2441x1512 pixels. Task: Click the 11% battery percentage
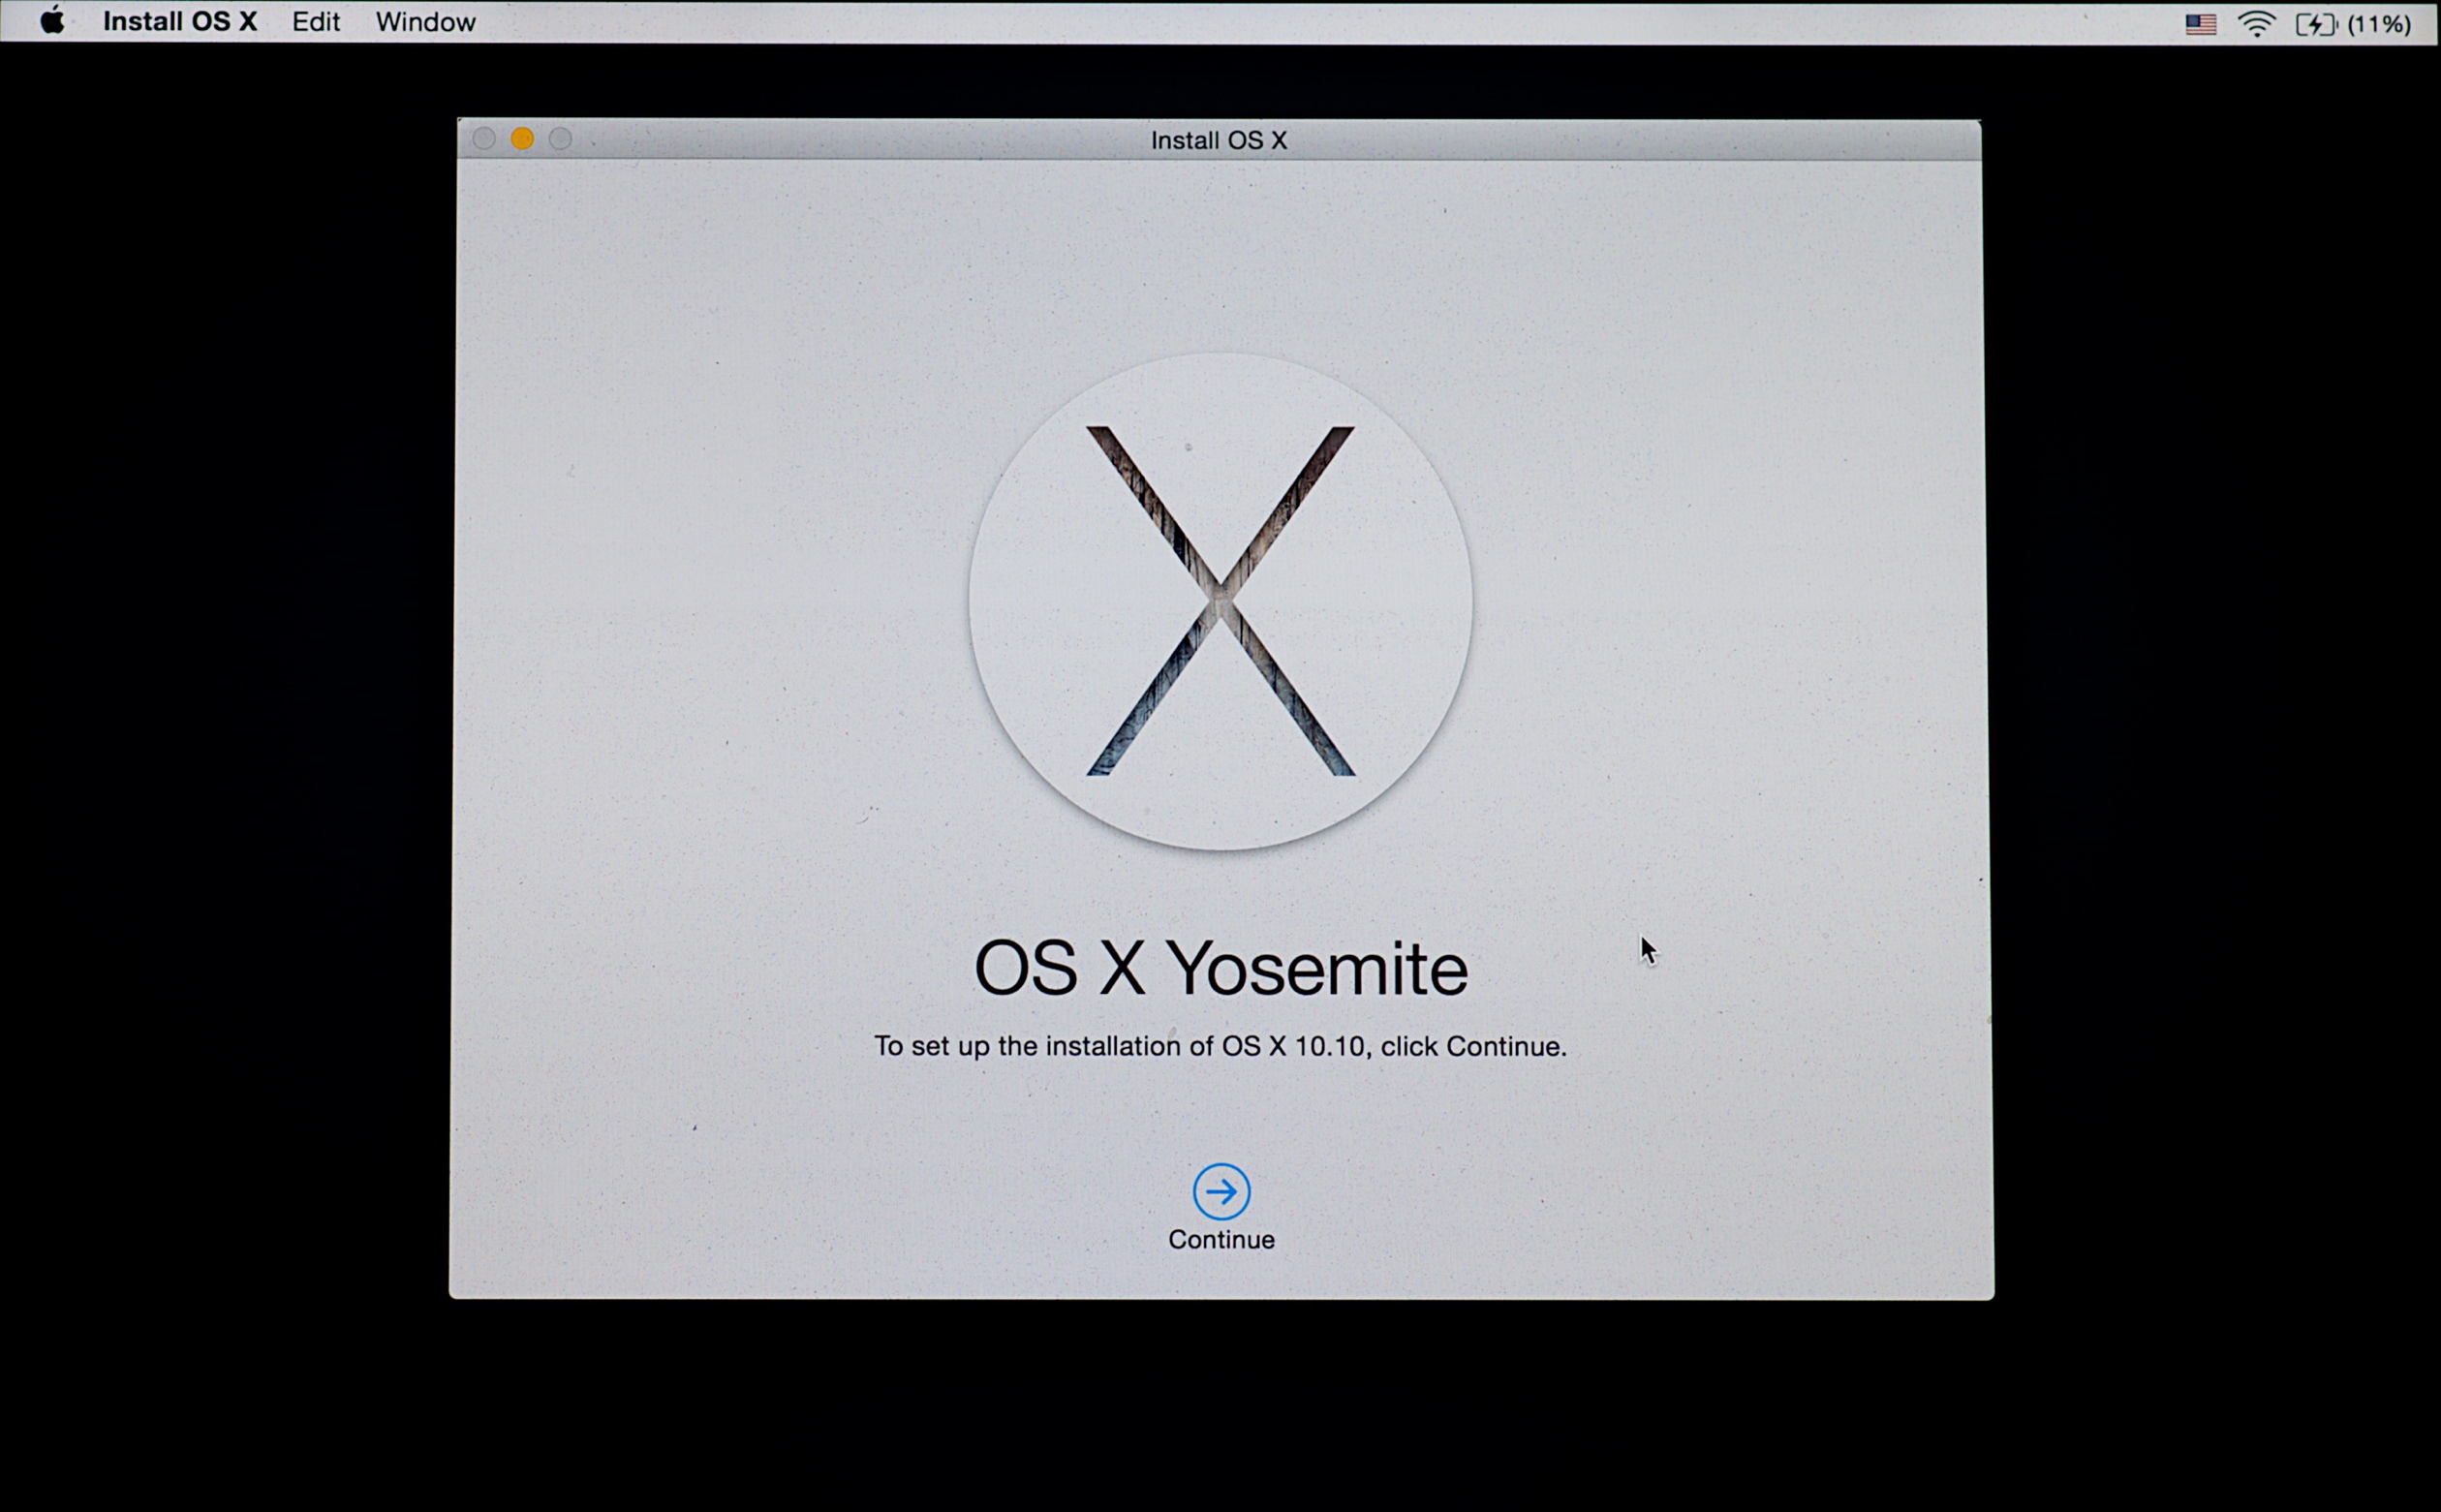point(2379,24)
